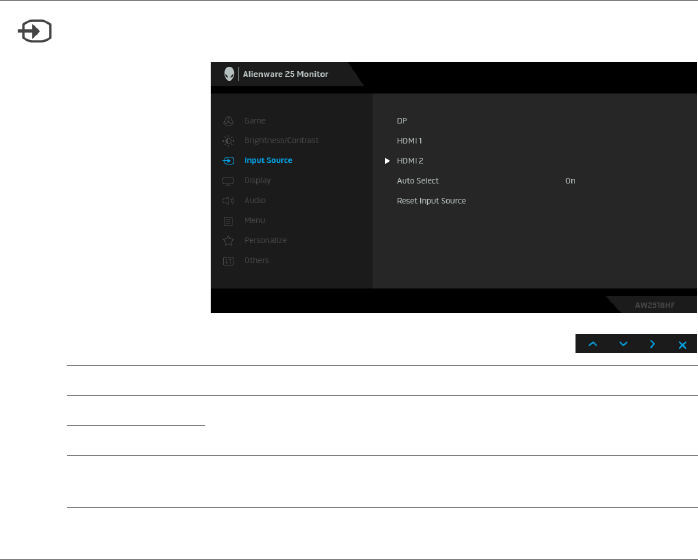Viewport: 698px width, 560px height.
Task: Open the Brightness/Contrast menu item
Action: point(281,140)
